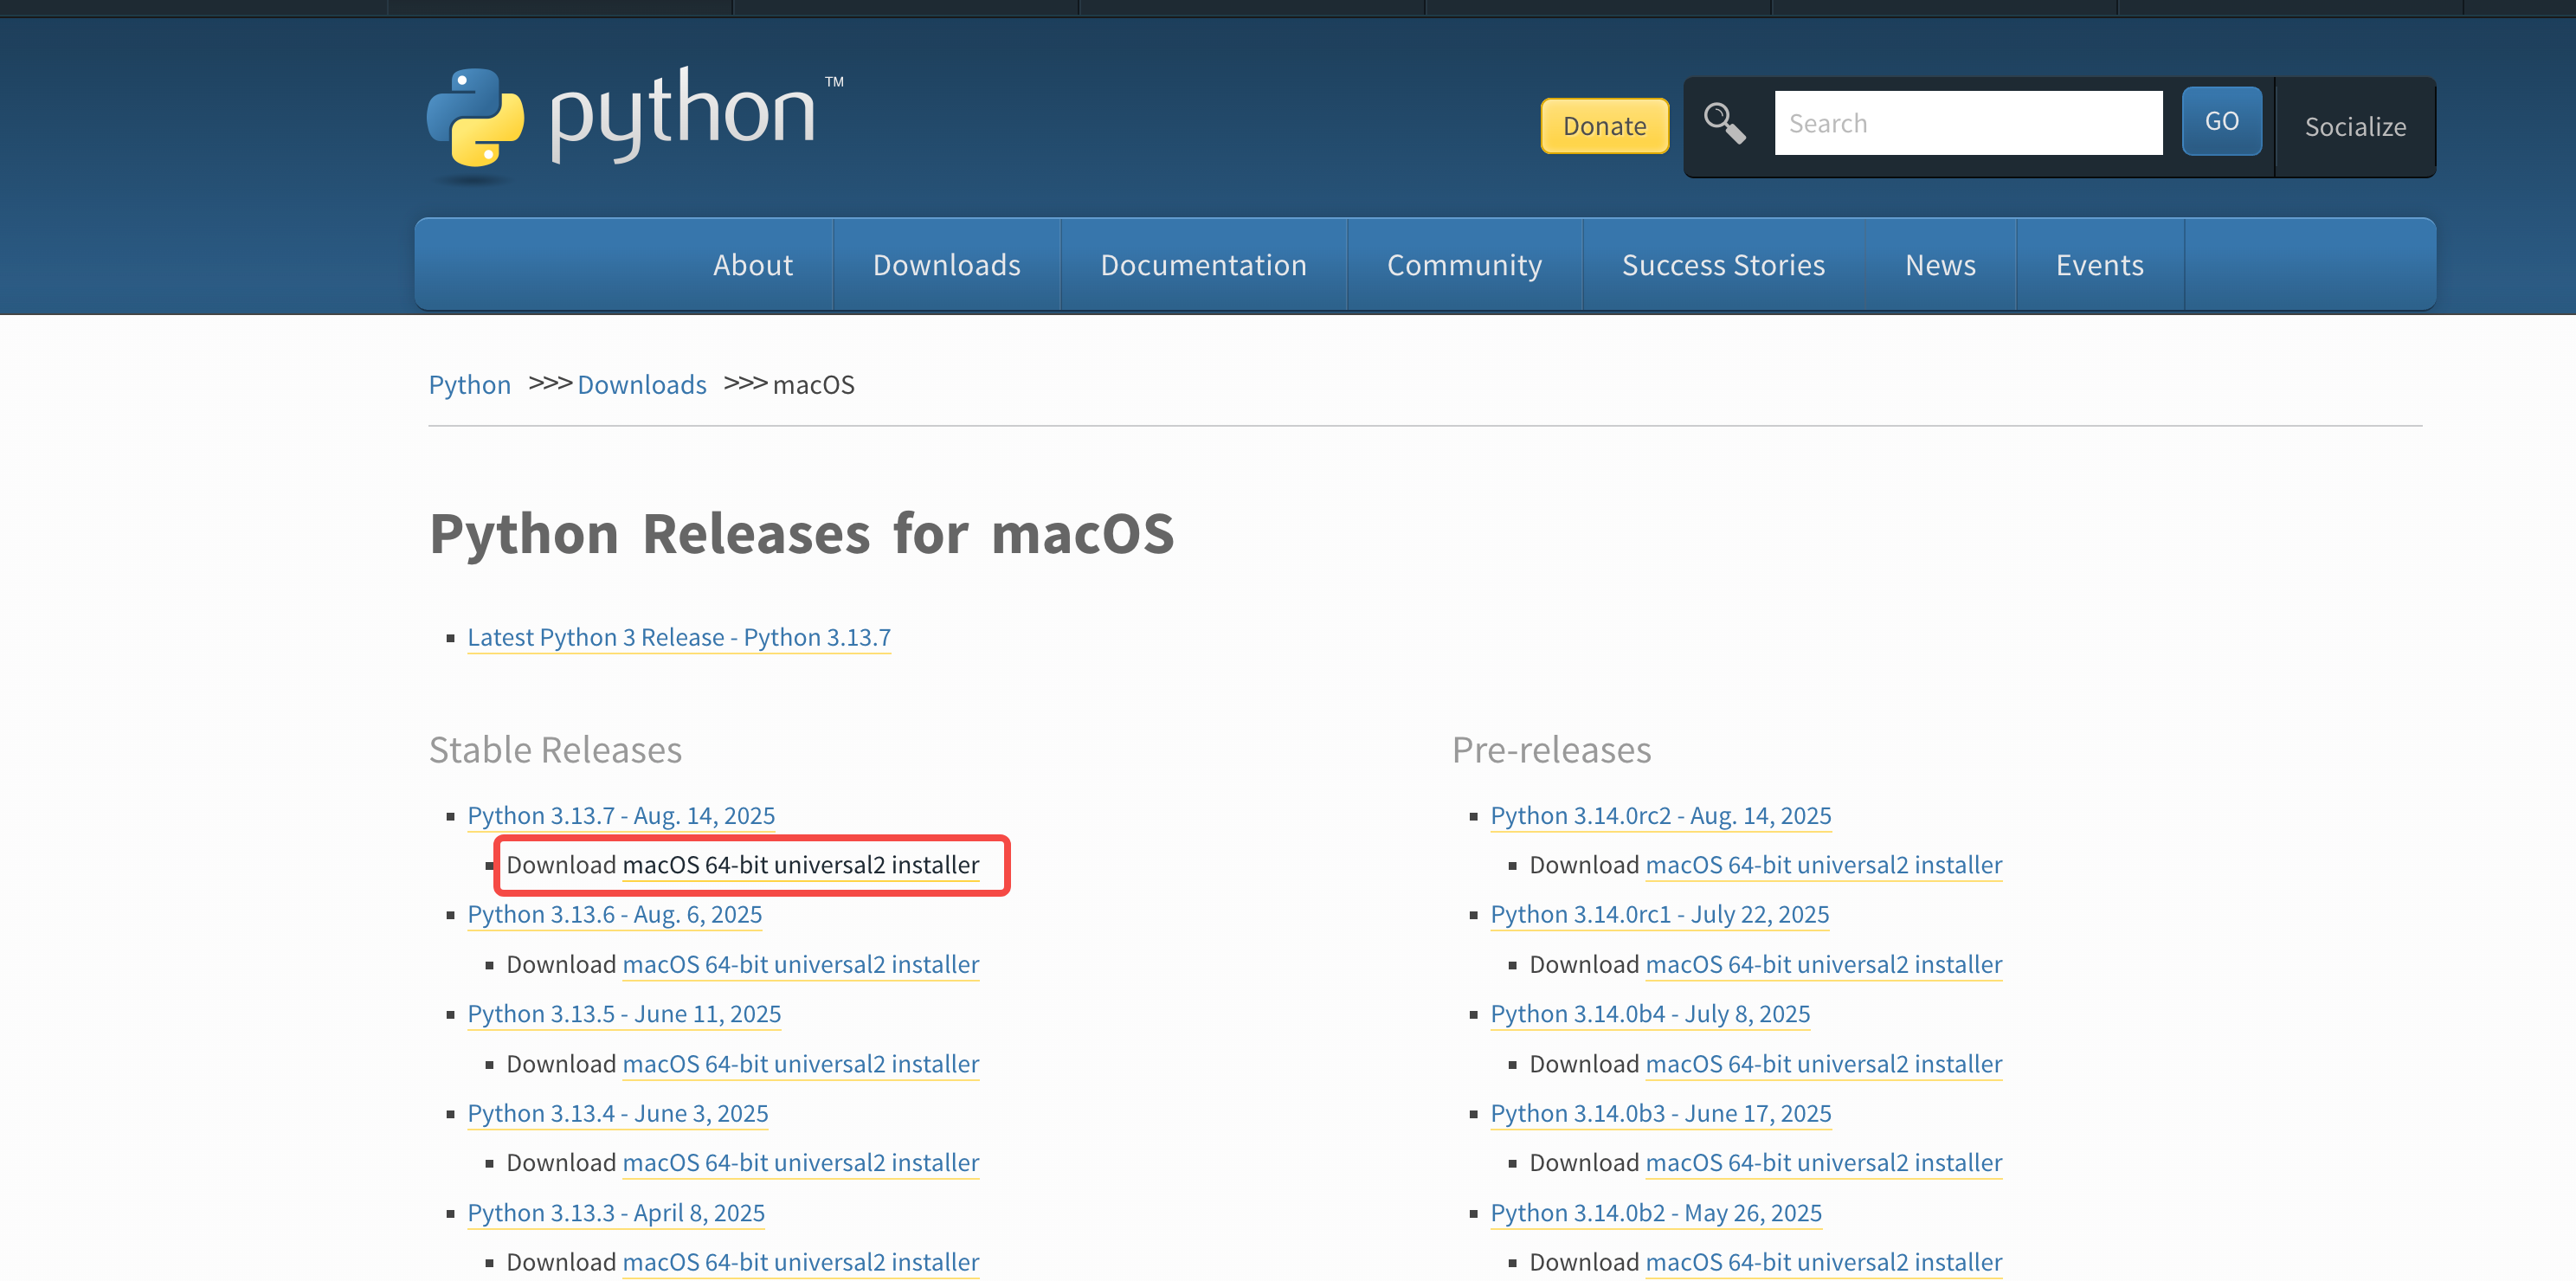Open Python 3.14.0rc2 pre-release link
This screenshot has height=1281, width=2576.
[1660, 816]
